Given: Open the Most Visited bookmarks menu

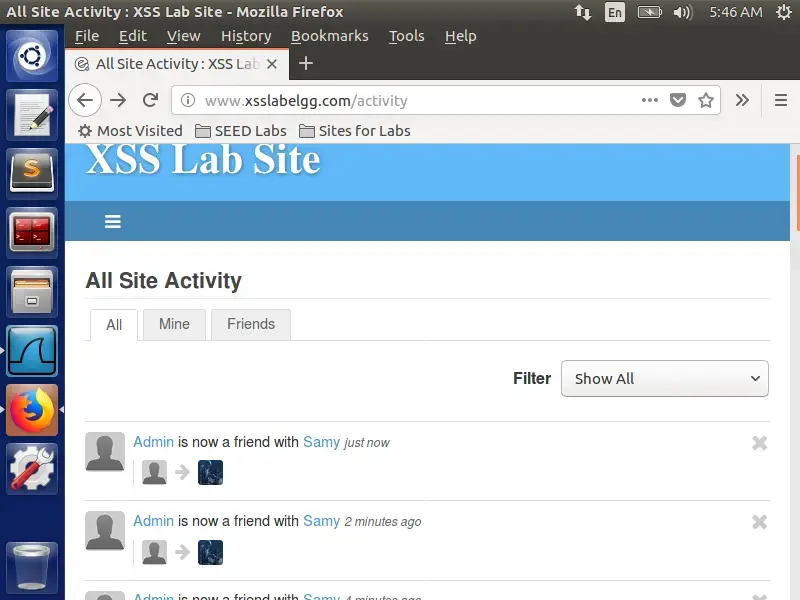Looking at the screenshot, I should (130, 131).
